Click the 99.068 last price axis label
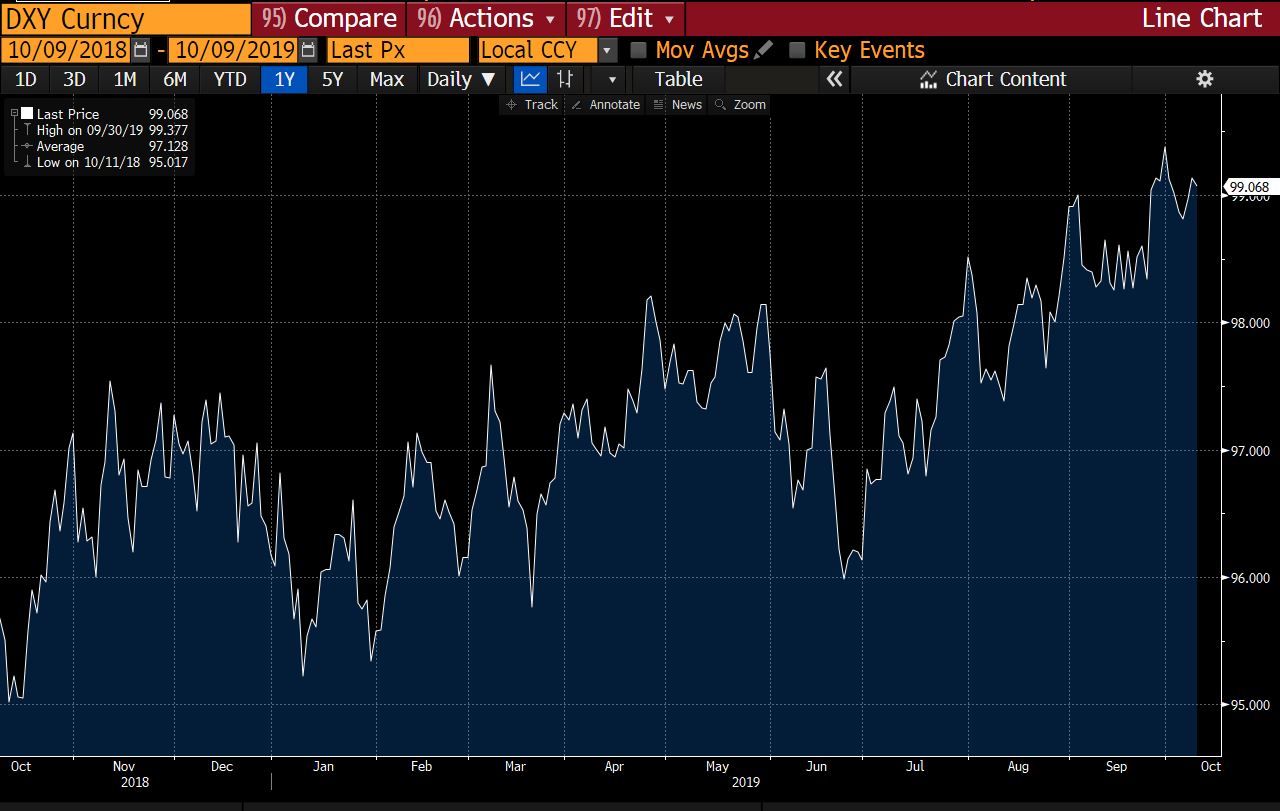This screenshot has width=1280, height=811. point(1249,187)
